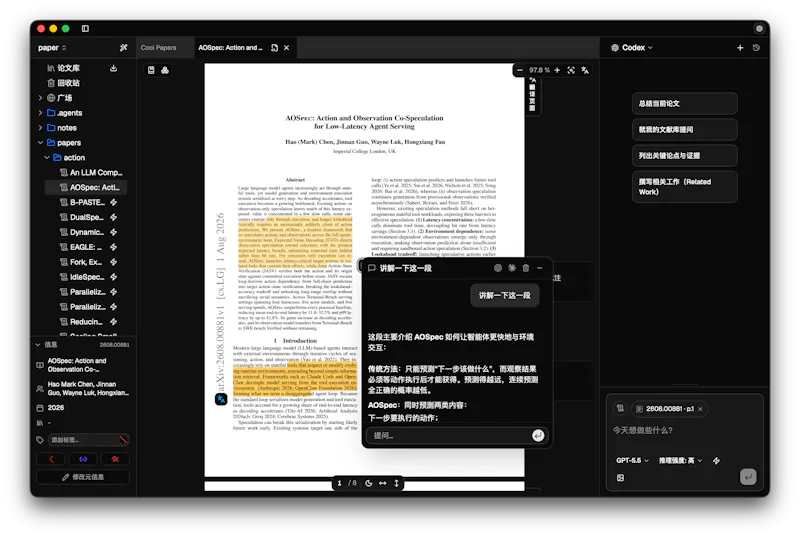Expand the notes folder

[x=40, y=127]
